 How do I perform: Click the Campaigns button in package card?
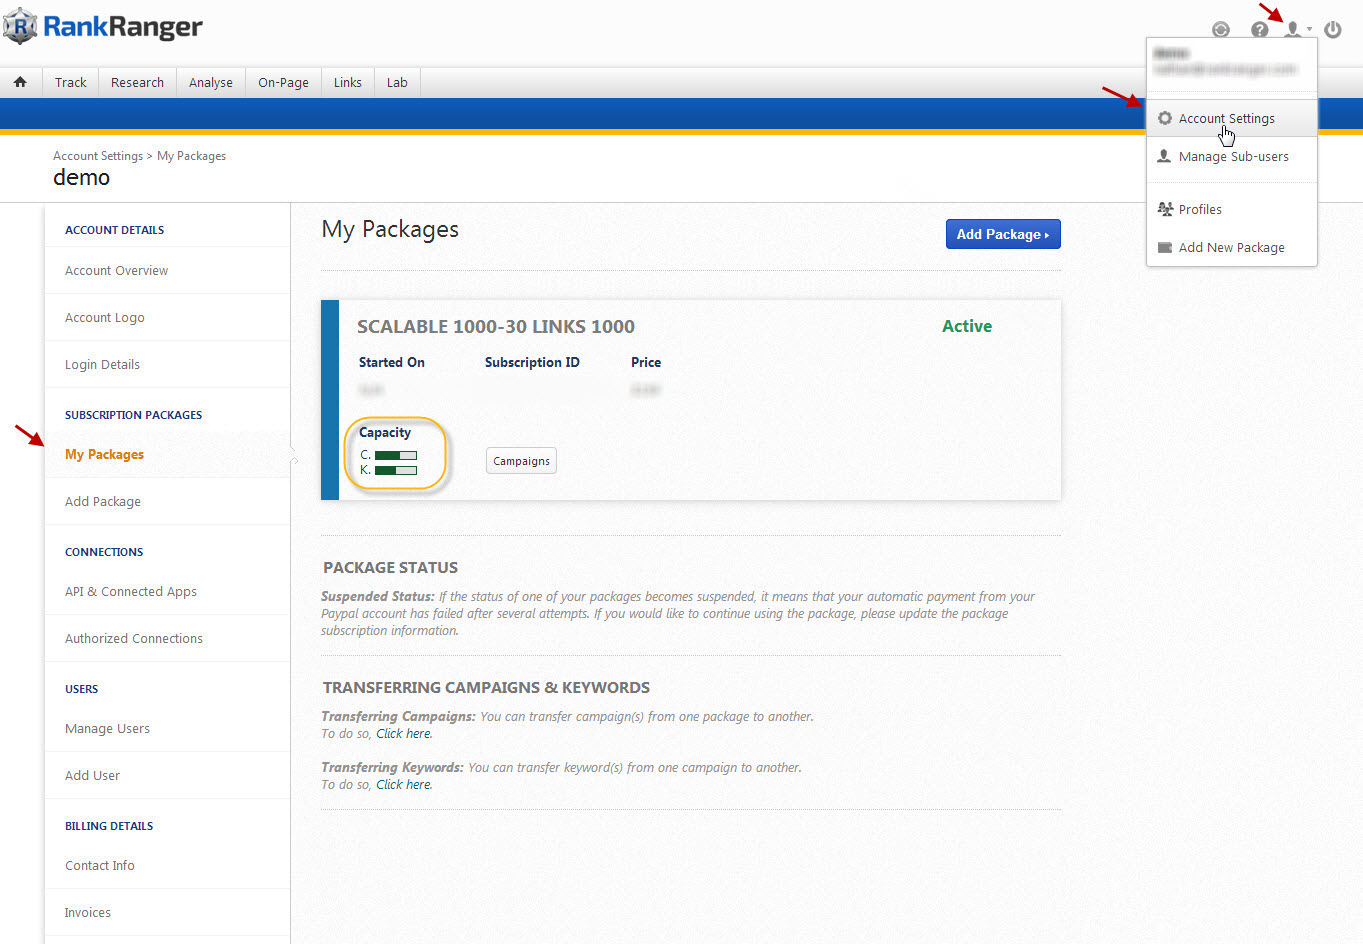(521, 461)
